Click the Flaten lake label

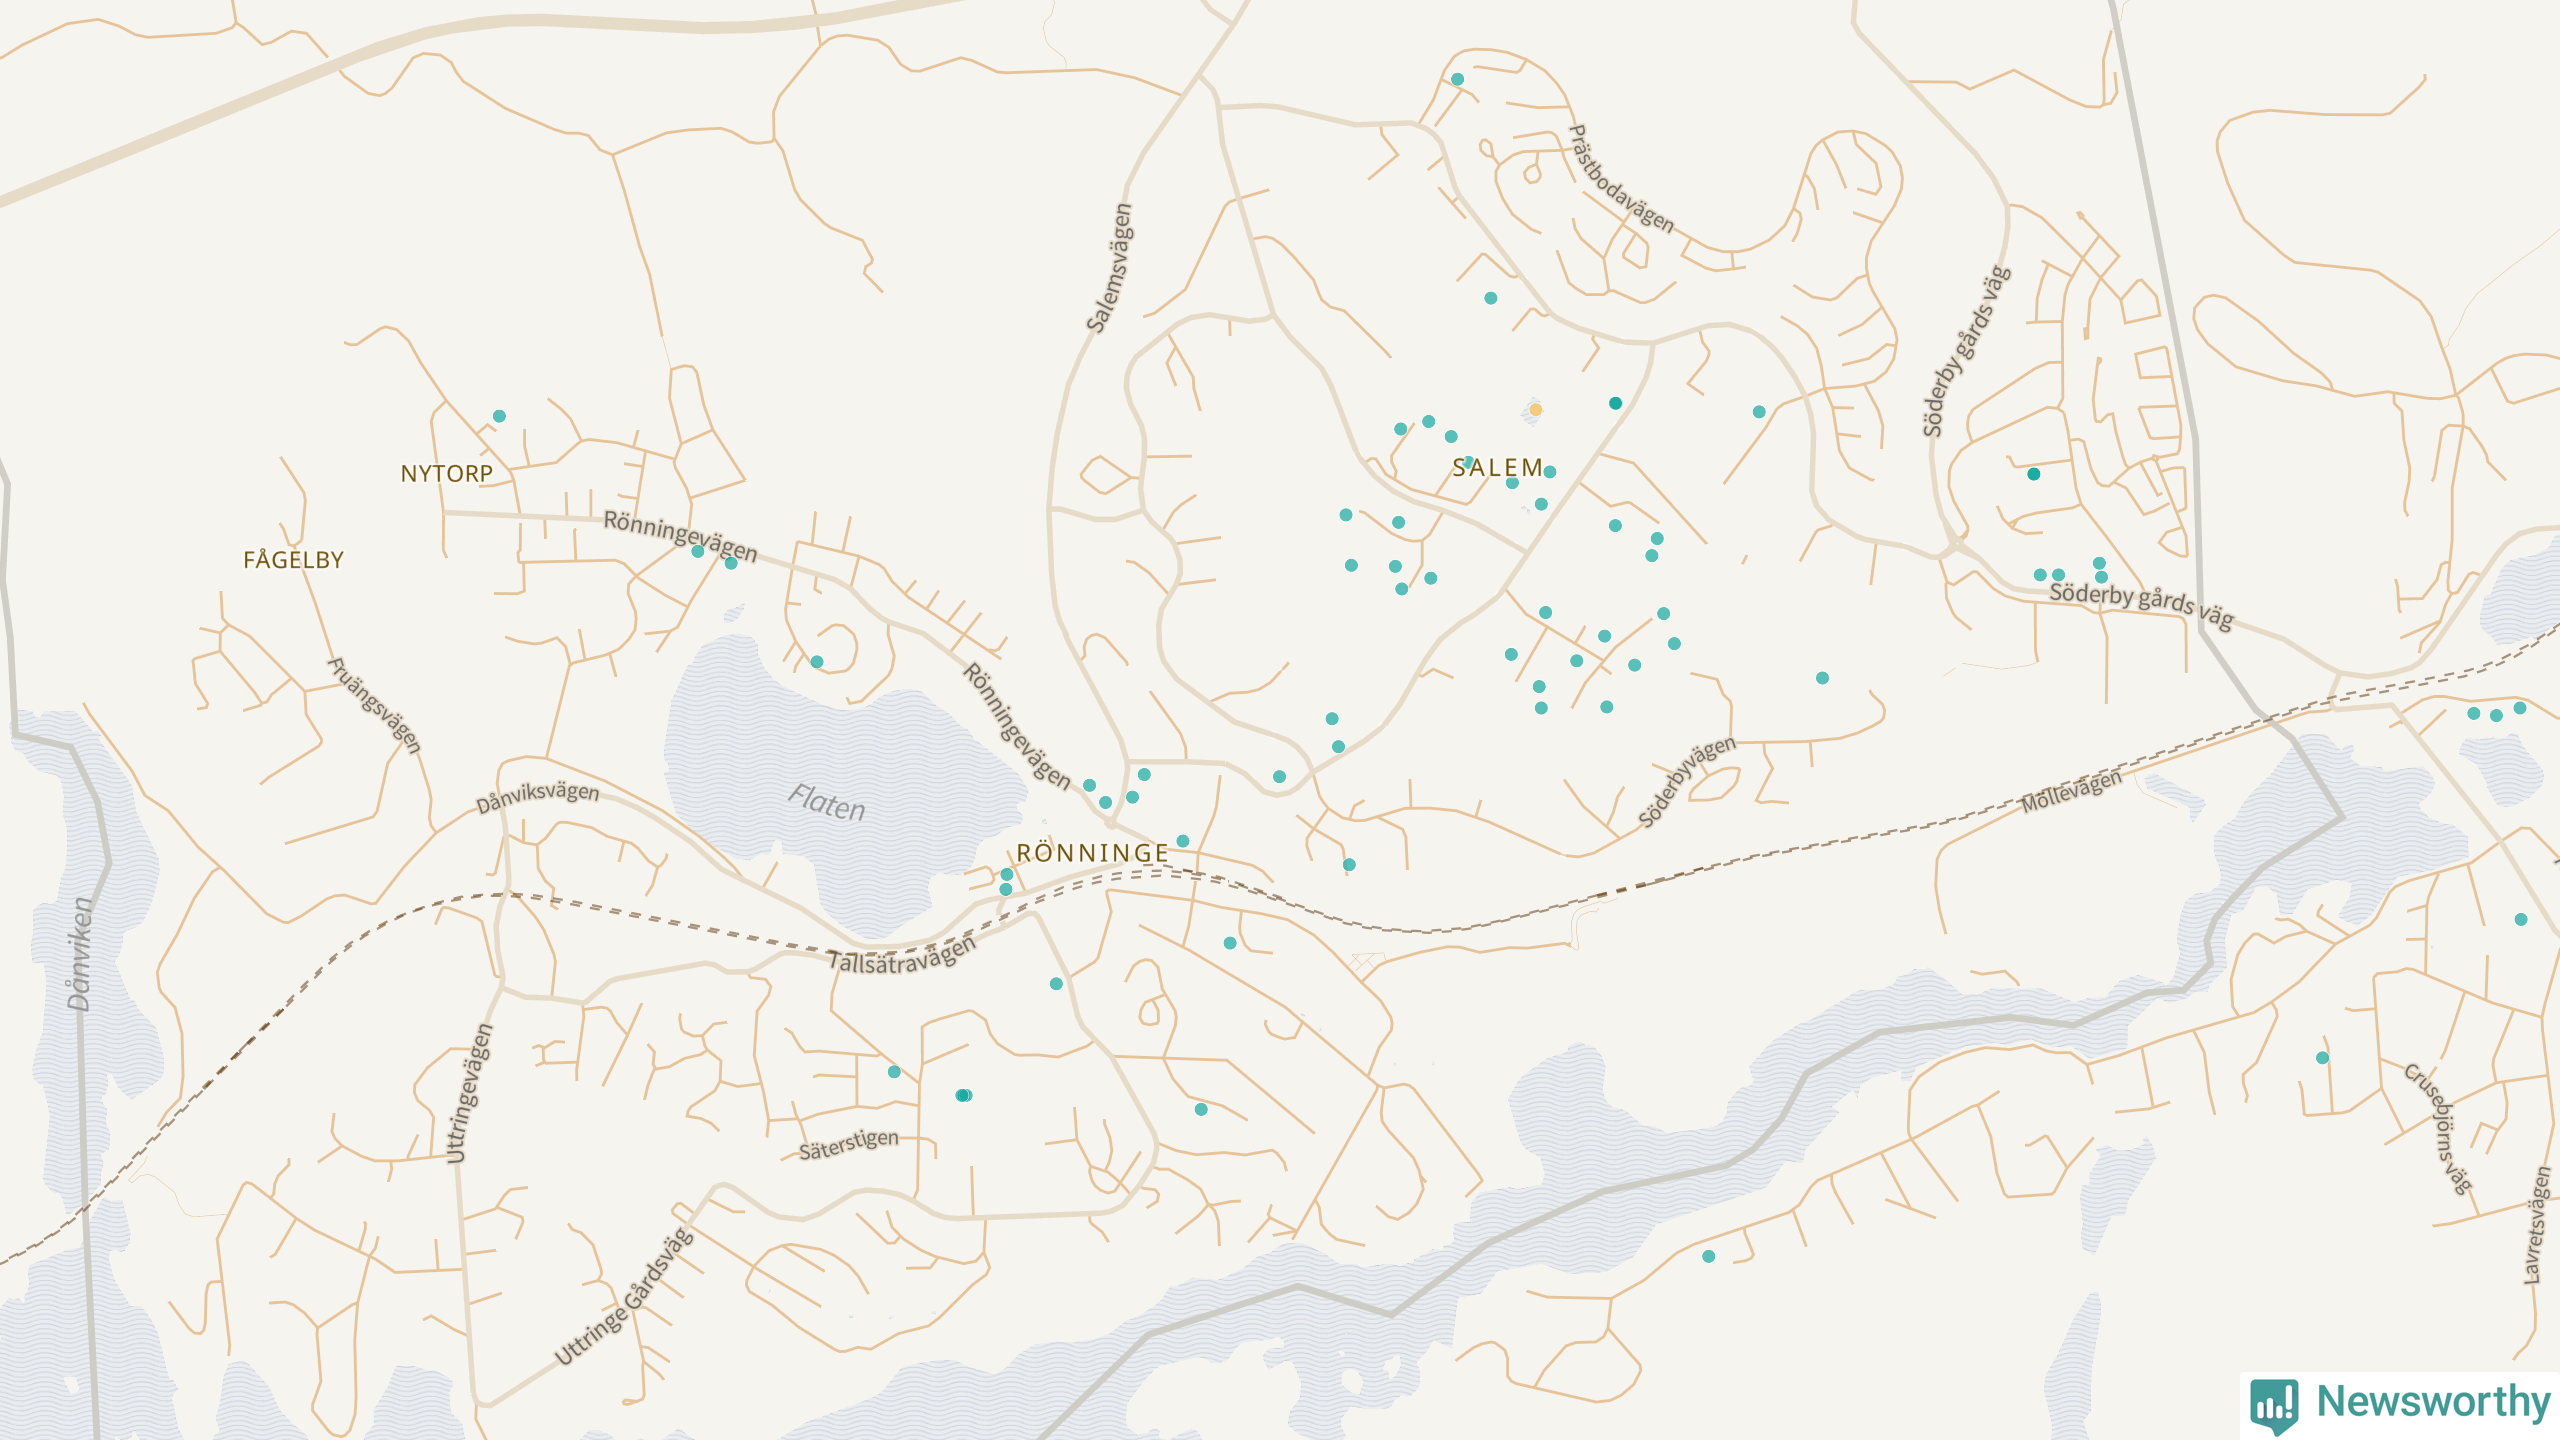point(826,803)
